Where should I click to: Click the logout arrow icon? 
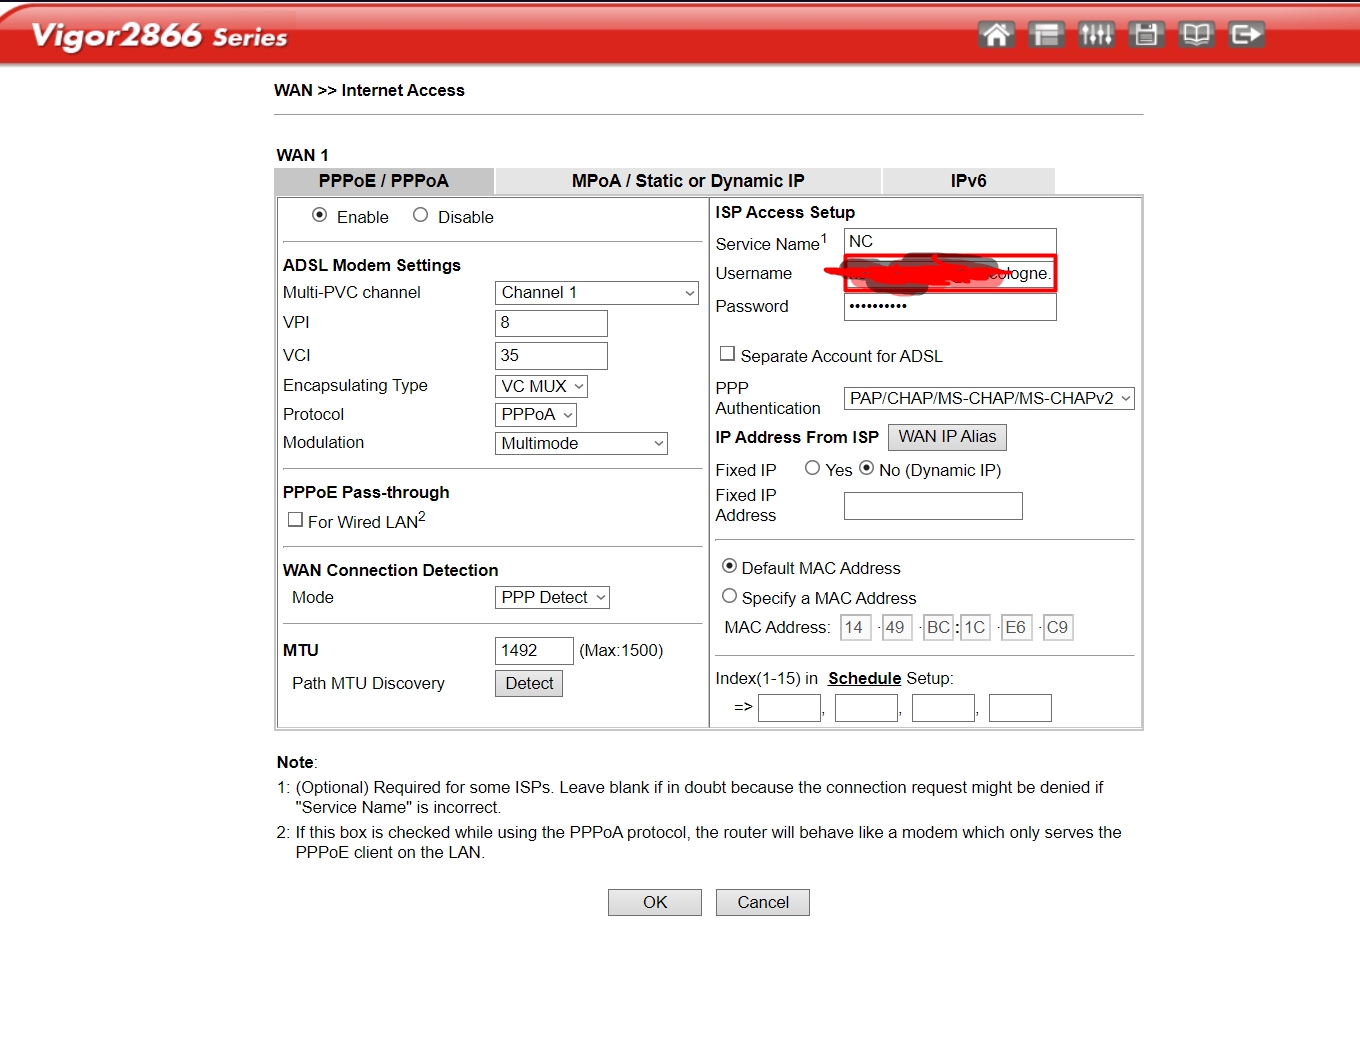pyautogui.click(x=1246, y=35)
